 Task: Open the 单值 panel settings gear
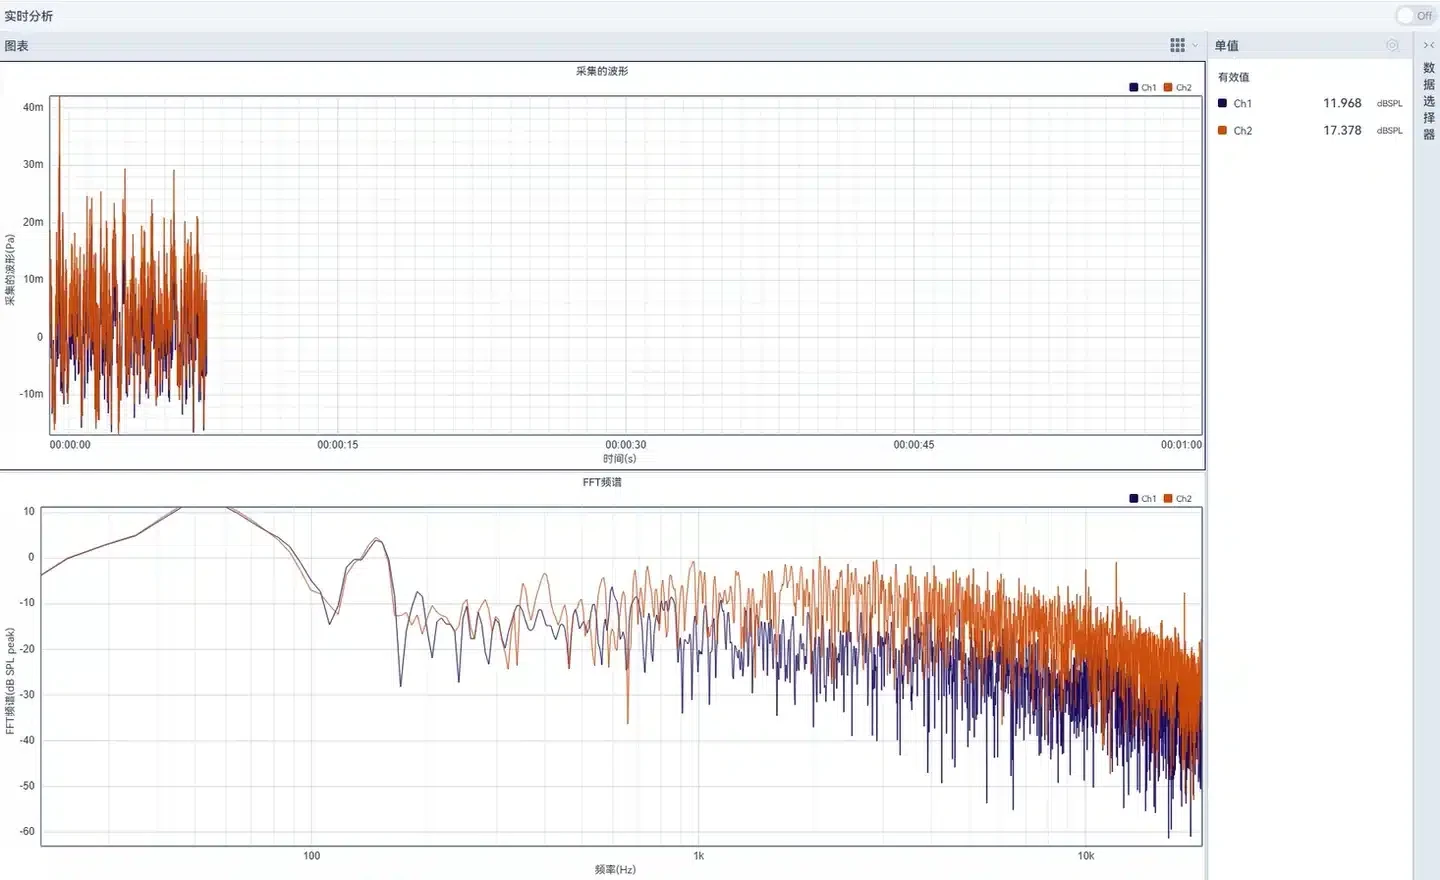click(x=1392, y=45)
